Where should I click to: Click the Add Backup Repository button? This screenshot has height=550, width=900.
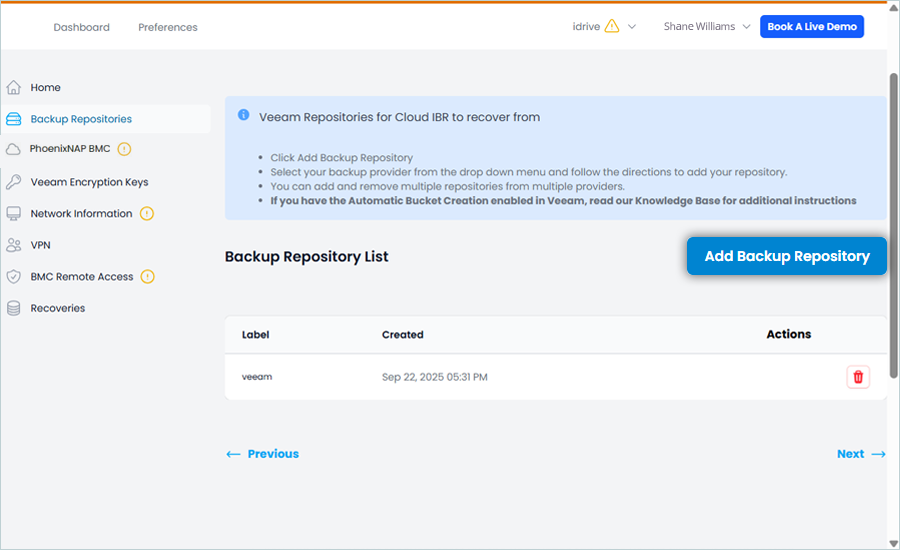coord(786,256)
